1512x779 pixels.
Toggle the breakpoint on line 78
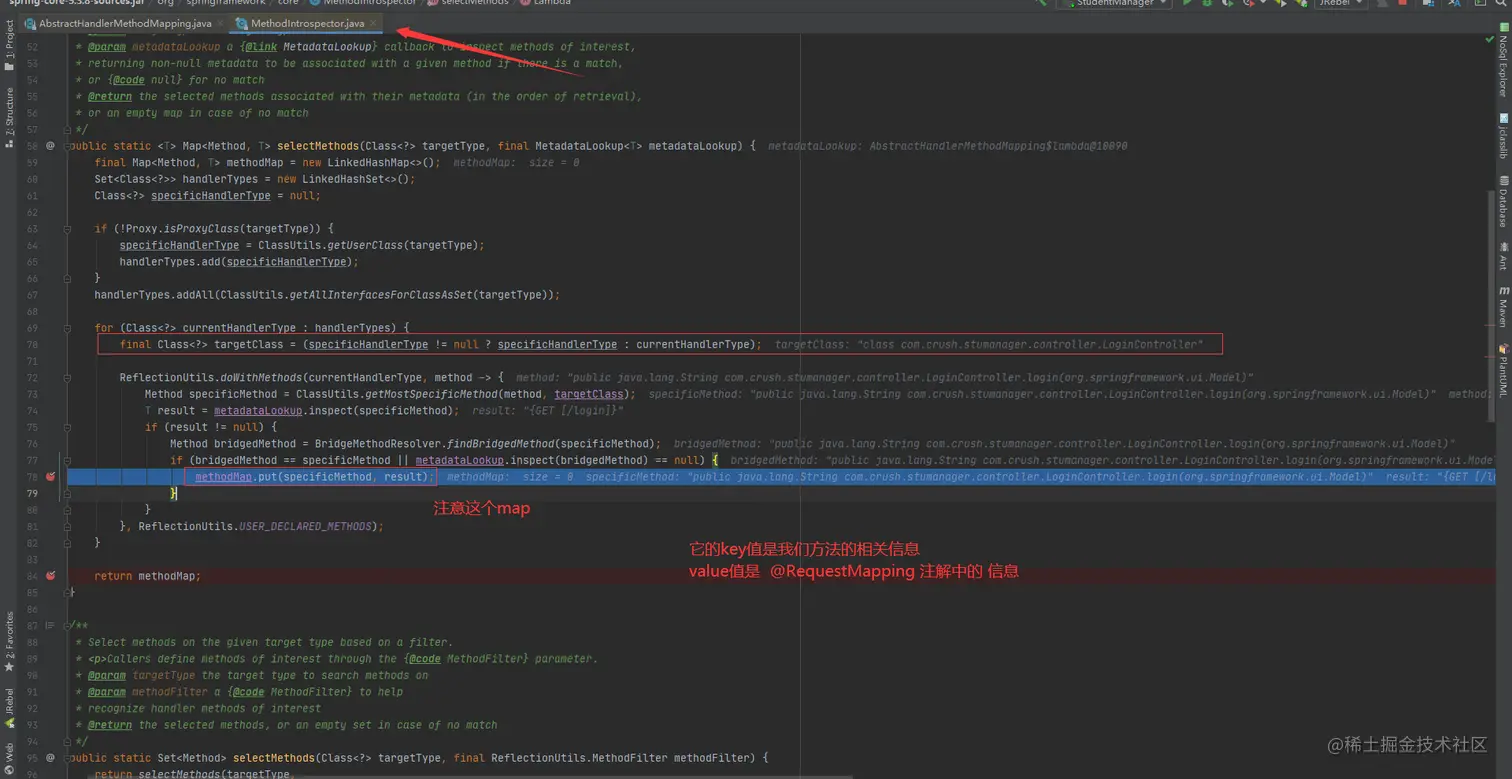50,477
